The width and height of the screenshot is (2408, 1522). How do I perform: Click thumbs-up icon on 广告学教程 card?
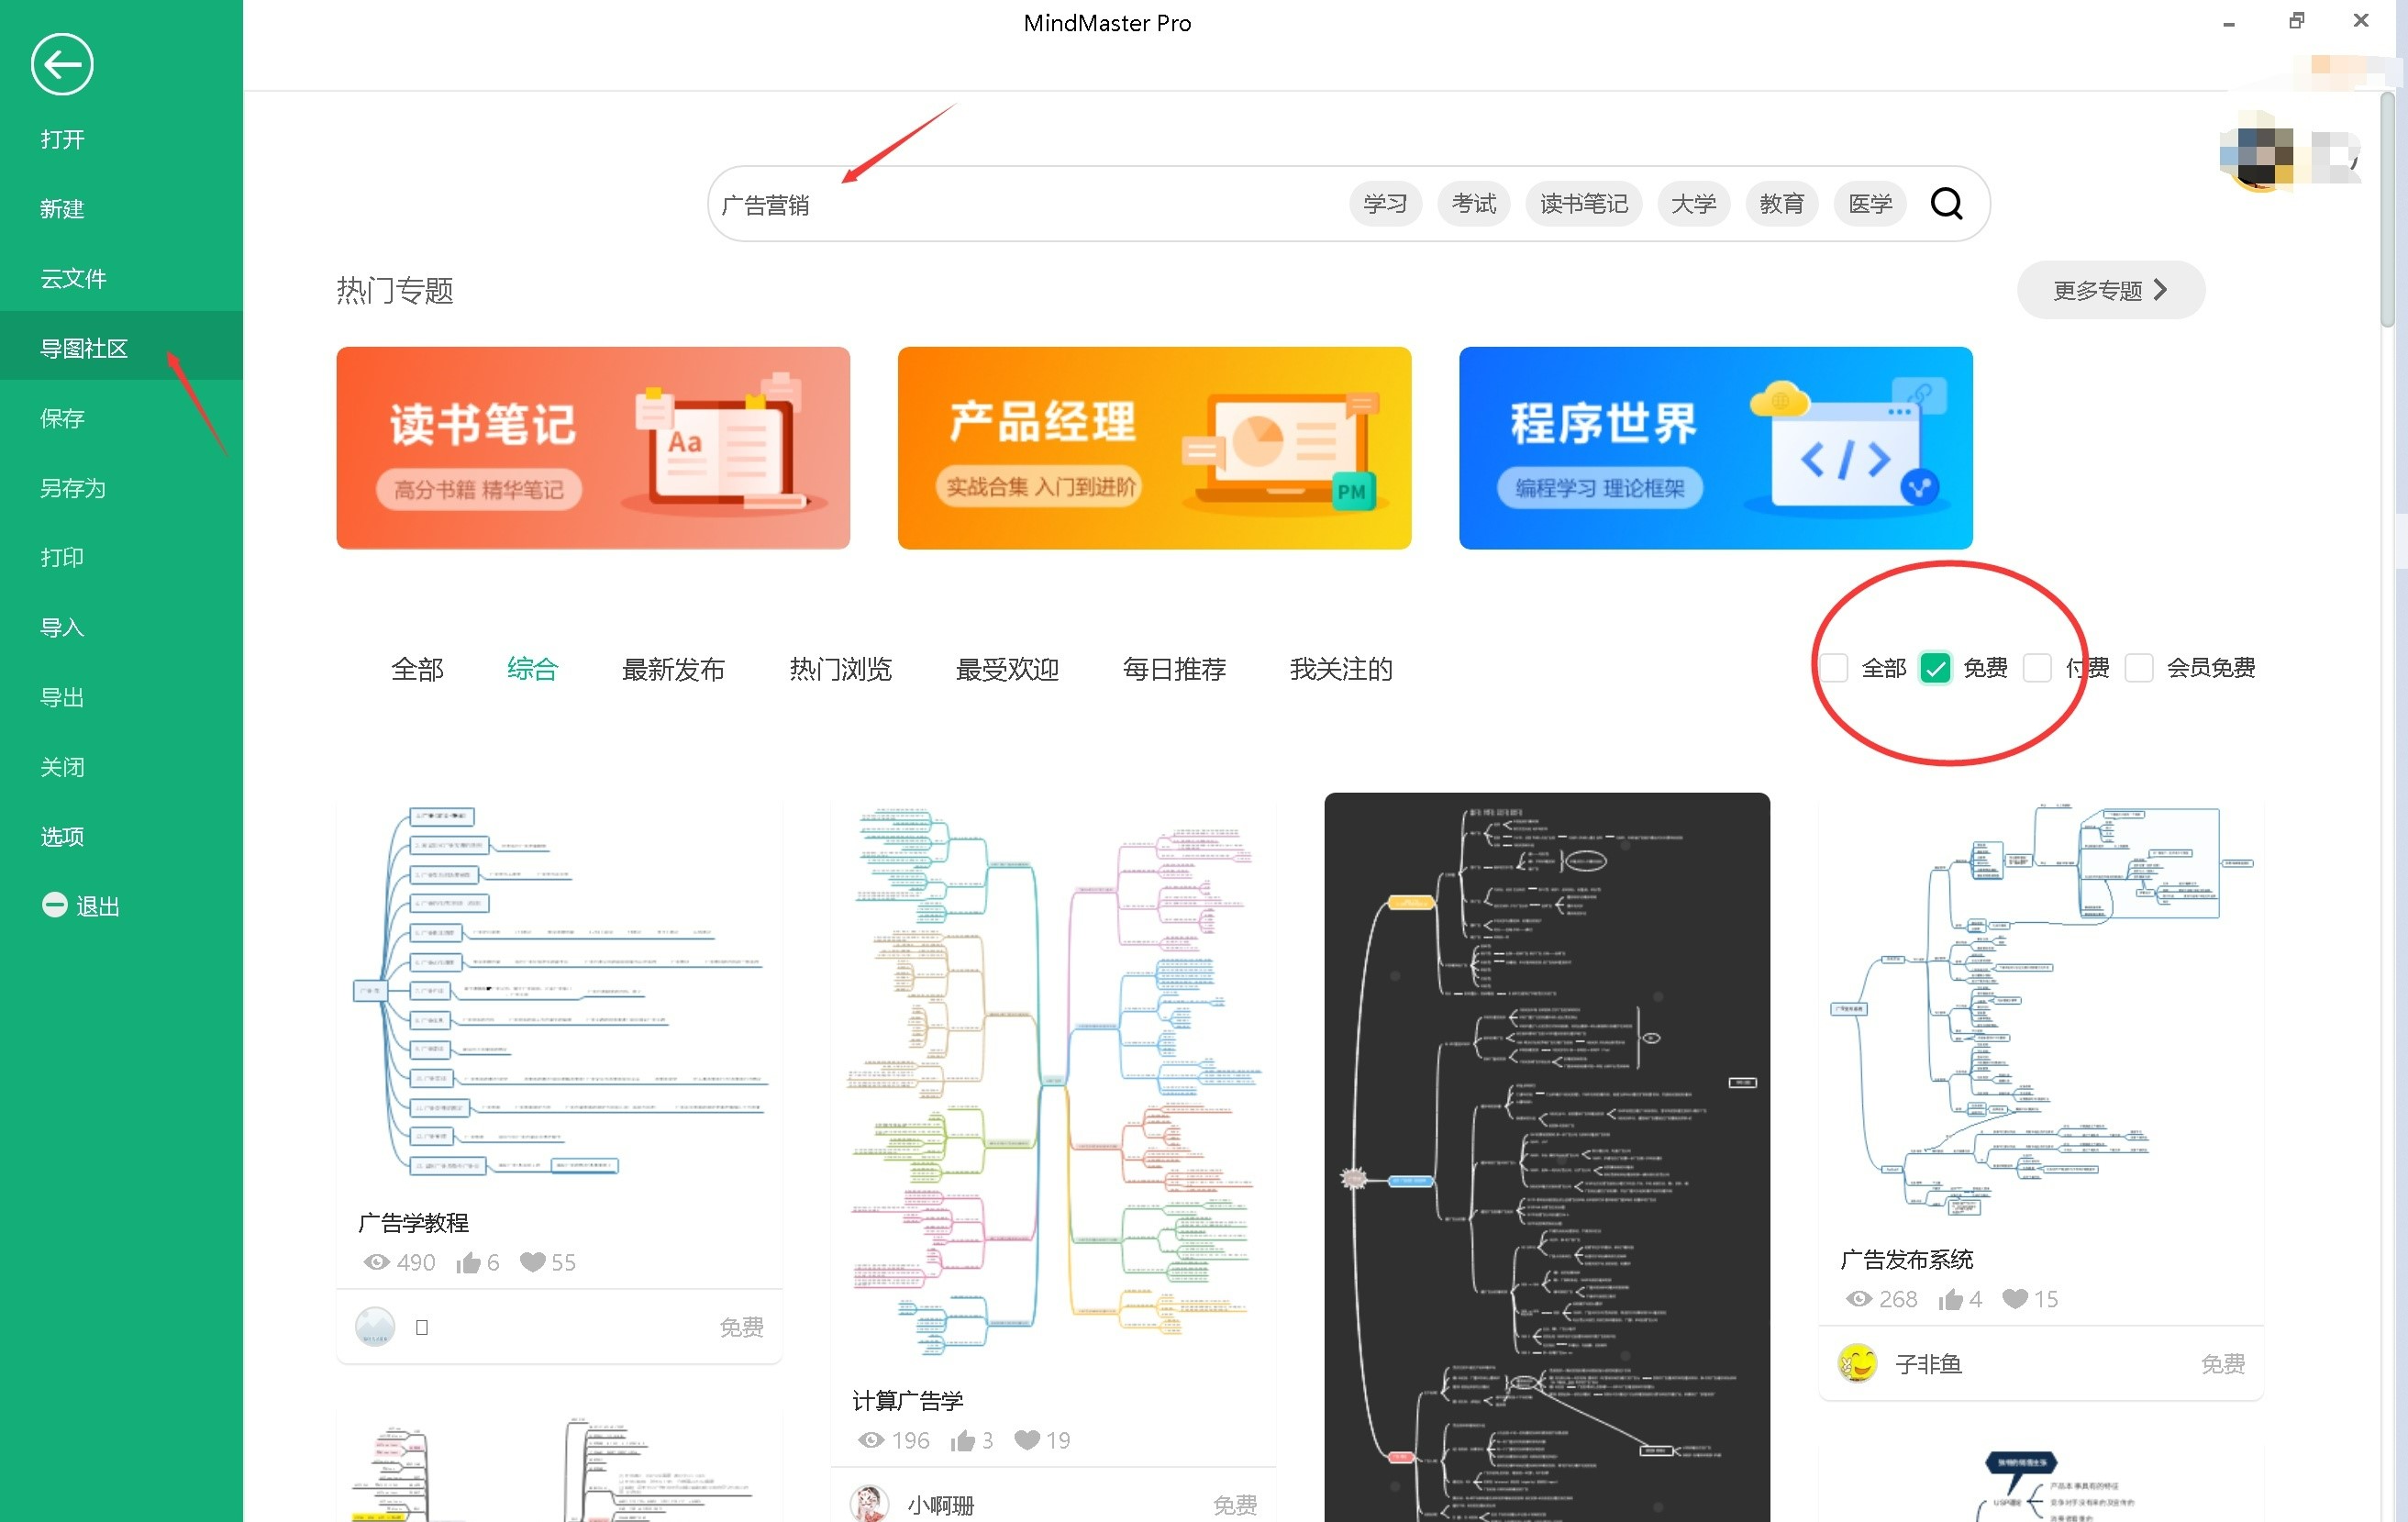pyautogui.click(x=468, y=1263)
